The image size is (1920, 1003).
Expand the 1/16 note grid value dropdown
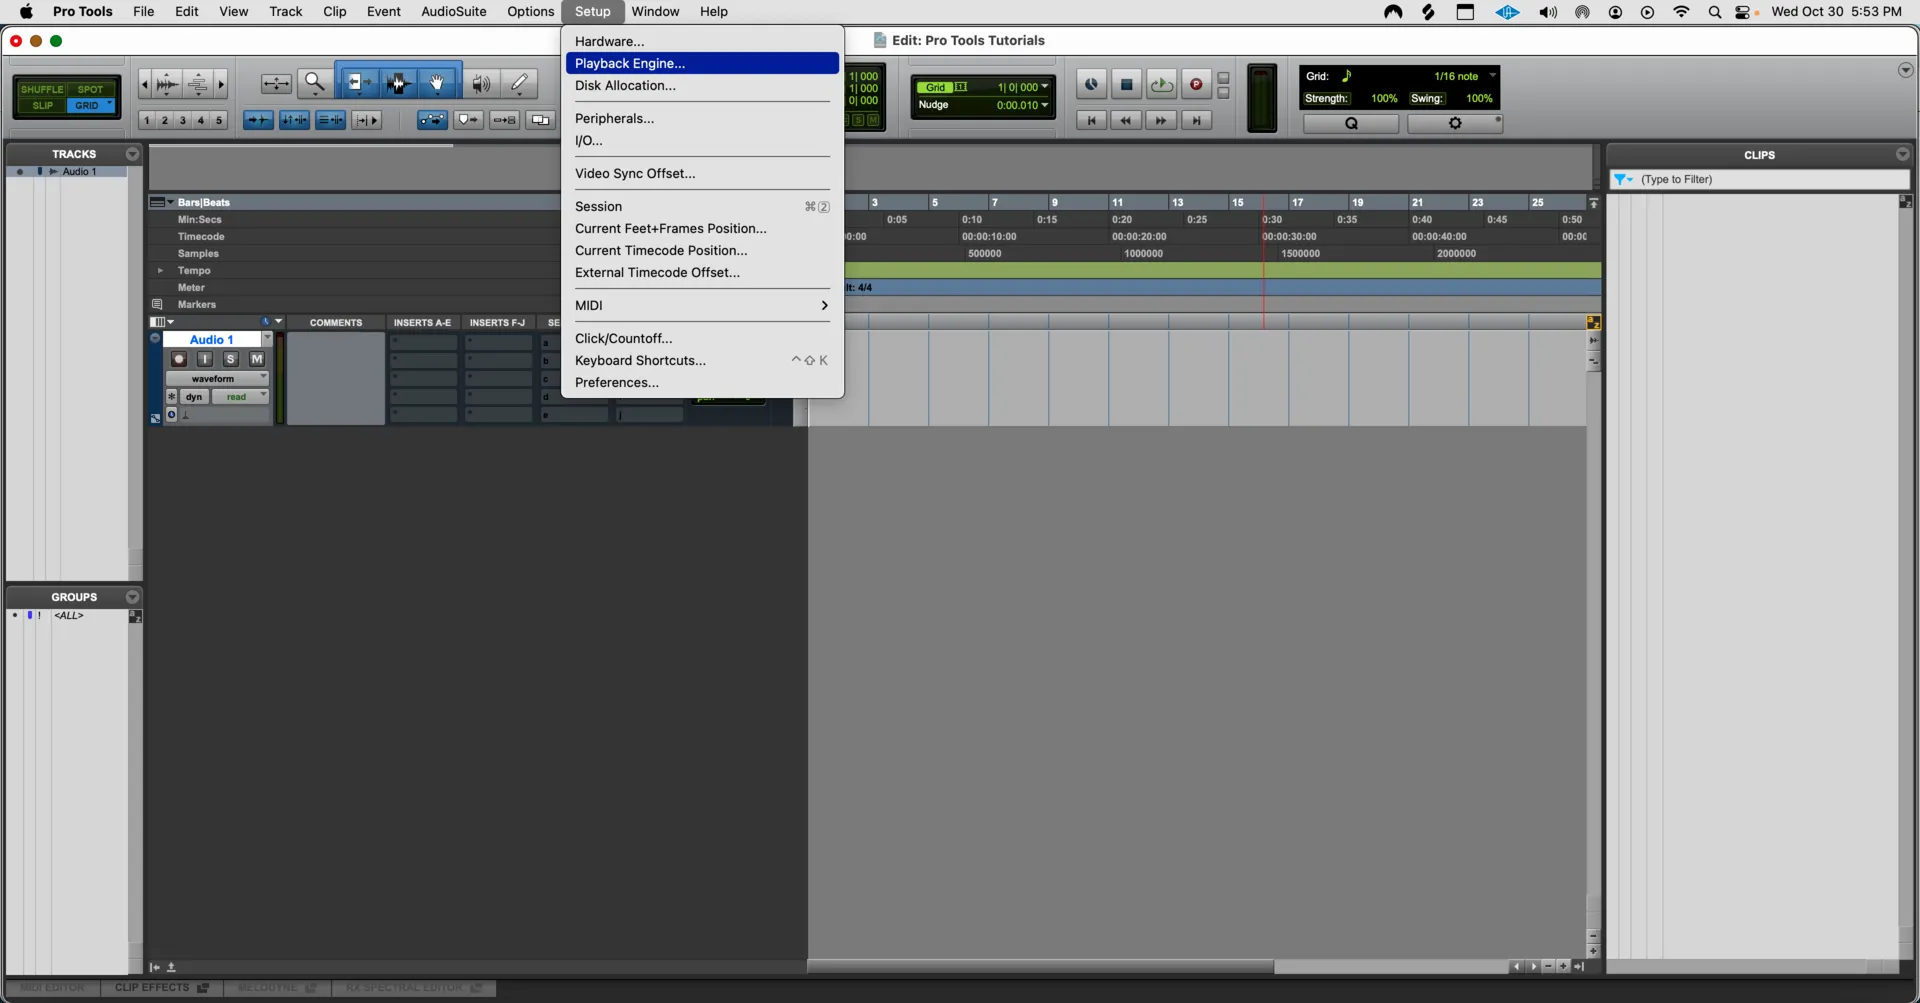point(1492,76)
